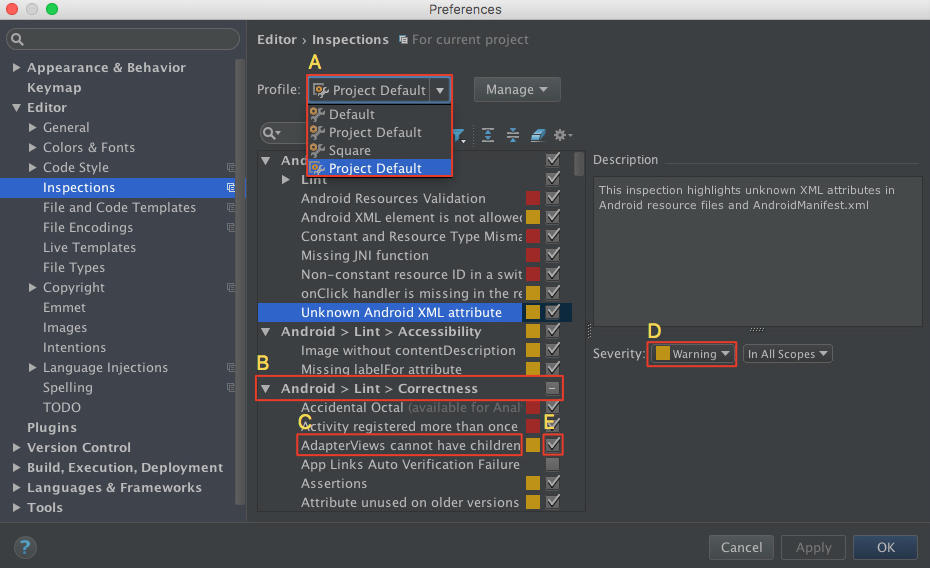Click the project-scope icon beside Inspections

[x=231, y=188]
